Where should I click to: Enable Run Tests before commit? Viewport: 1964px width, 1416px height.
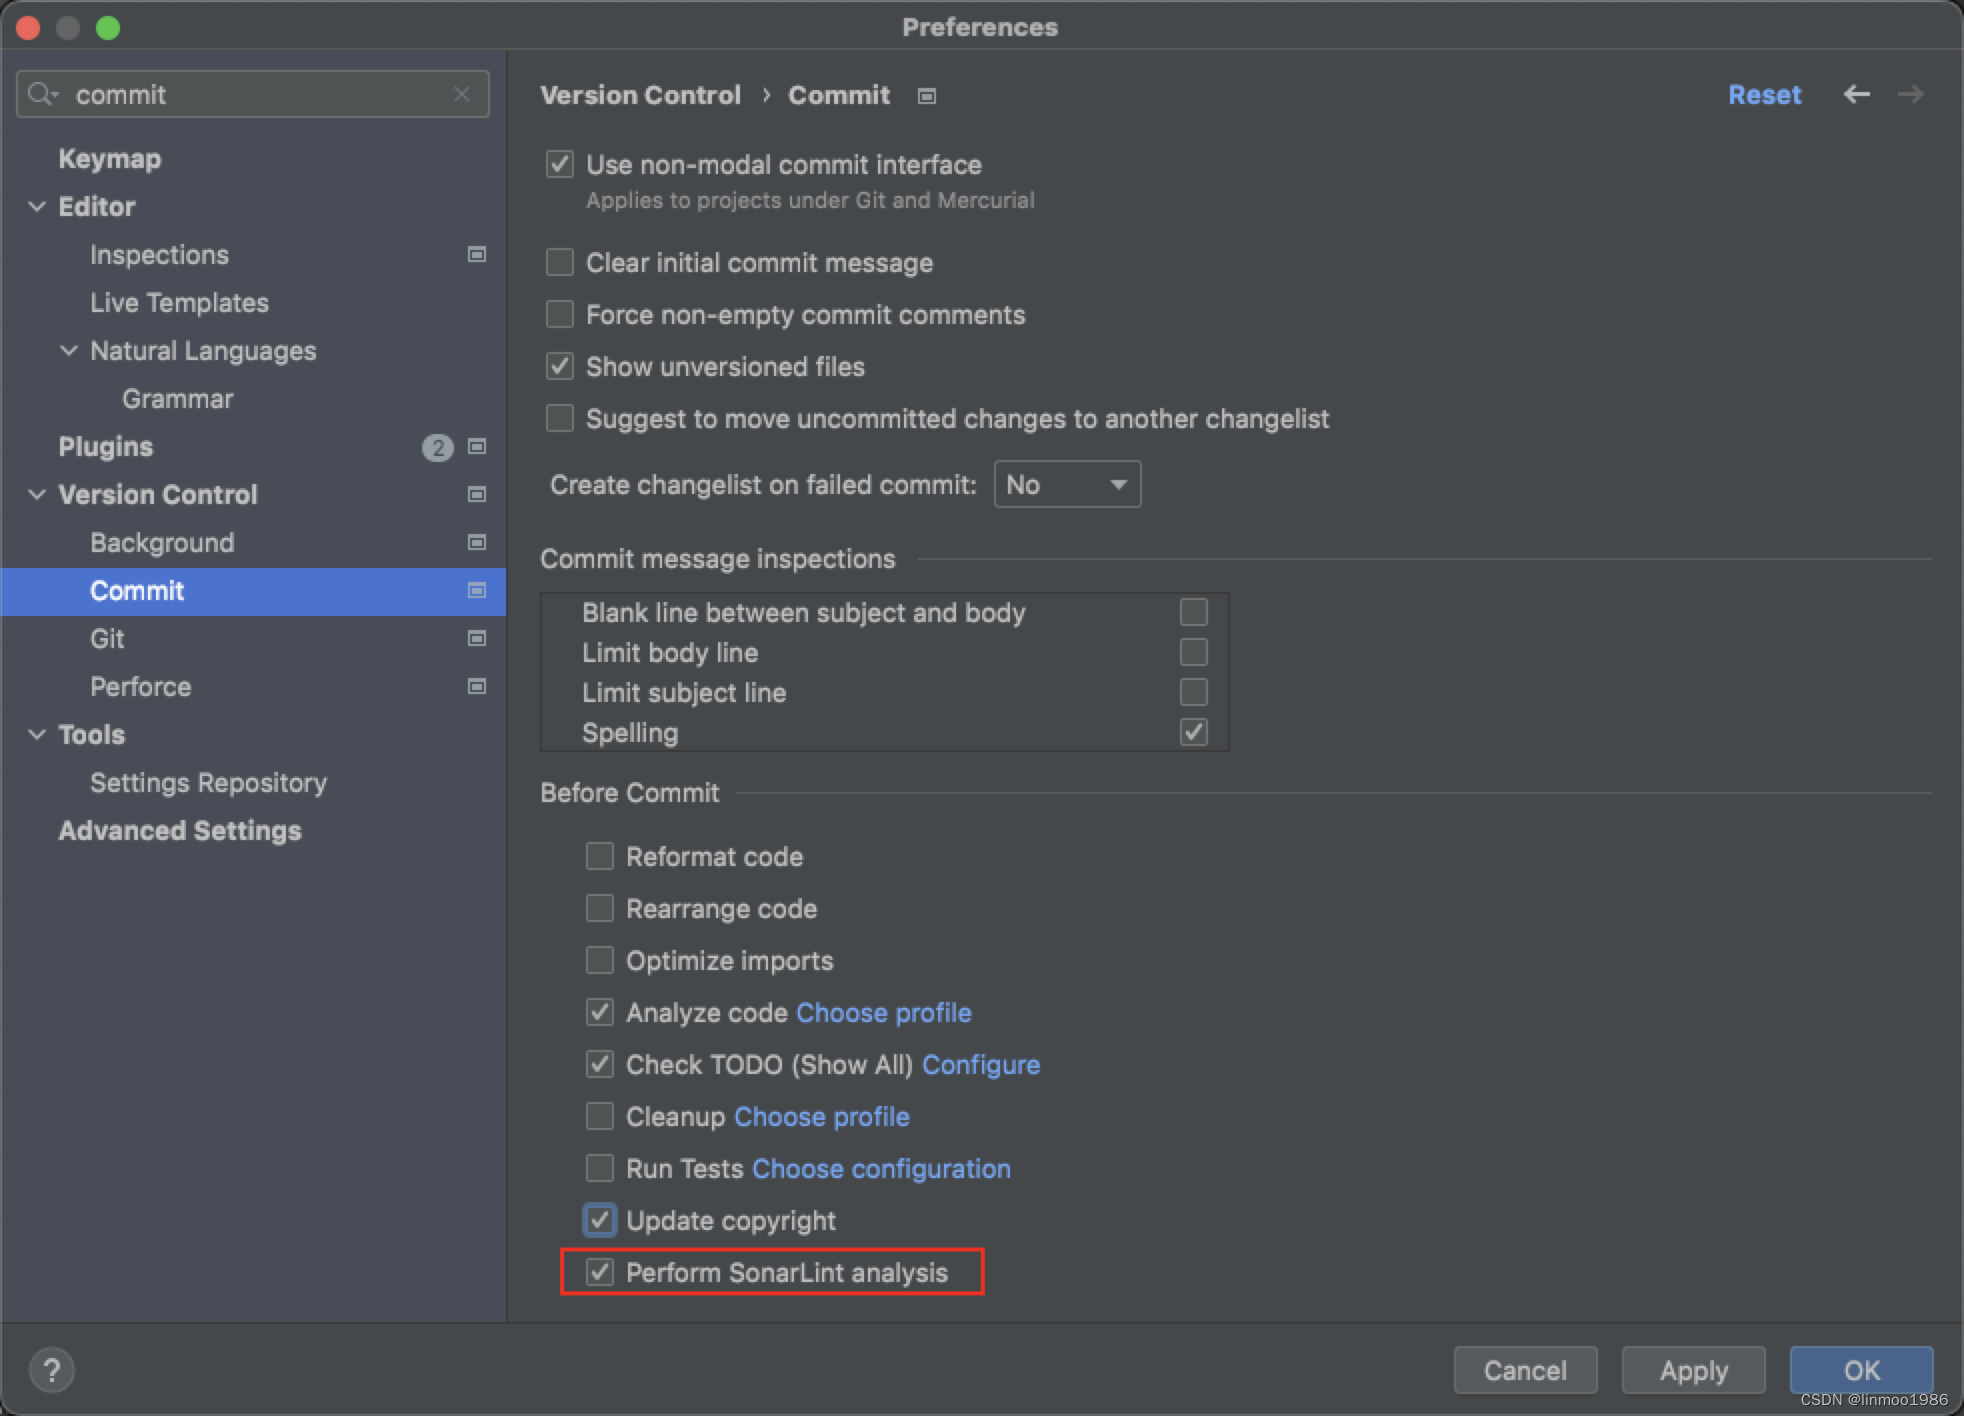tap(600, 1168)
